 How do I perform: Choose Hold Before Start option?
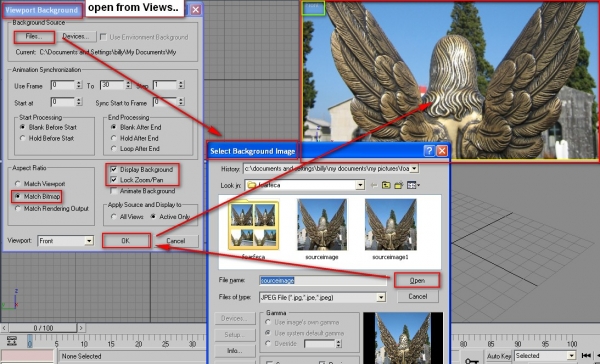click(23, 138)
